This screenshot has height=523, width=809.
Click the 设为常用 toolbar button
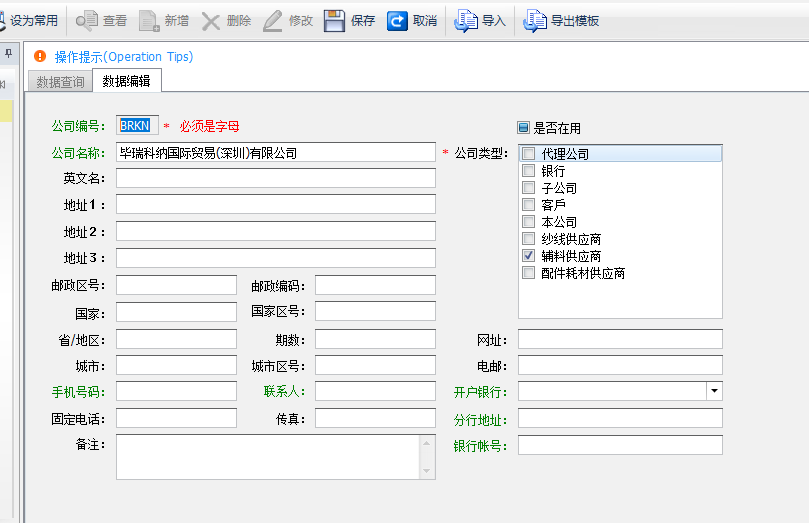click(x=29, y=21)
